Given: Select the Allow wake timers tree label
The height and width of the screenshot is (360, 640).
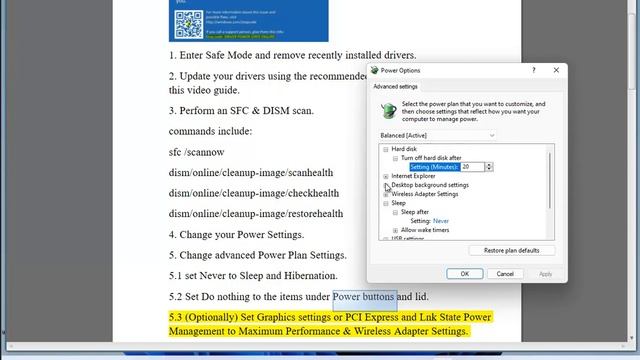Looking at the screenshot, I should 425,230.
